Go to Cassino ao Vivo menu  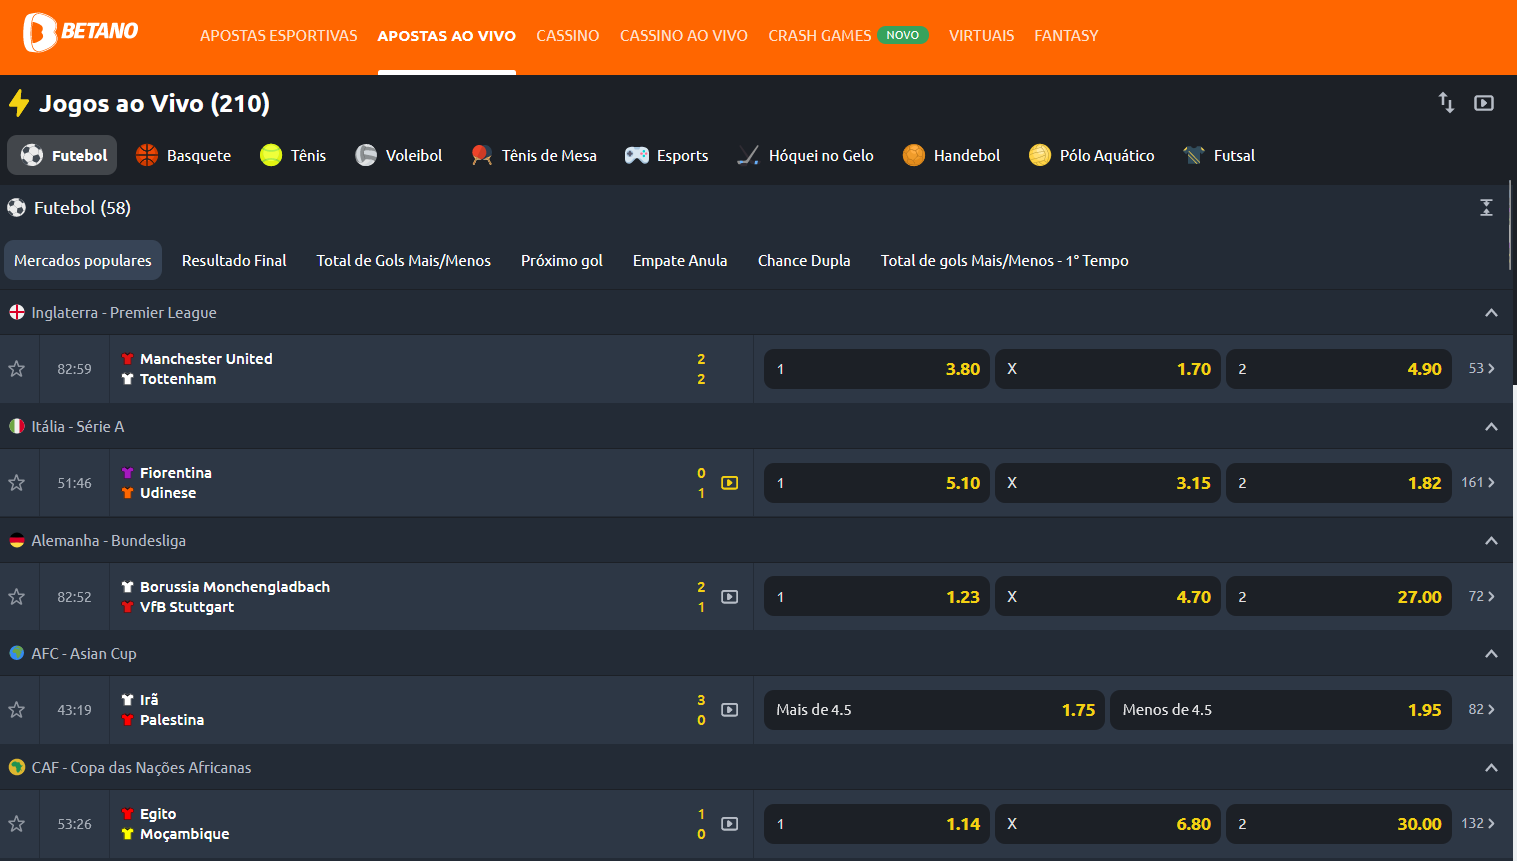(683, 36)
